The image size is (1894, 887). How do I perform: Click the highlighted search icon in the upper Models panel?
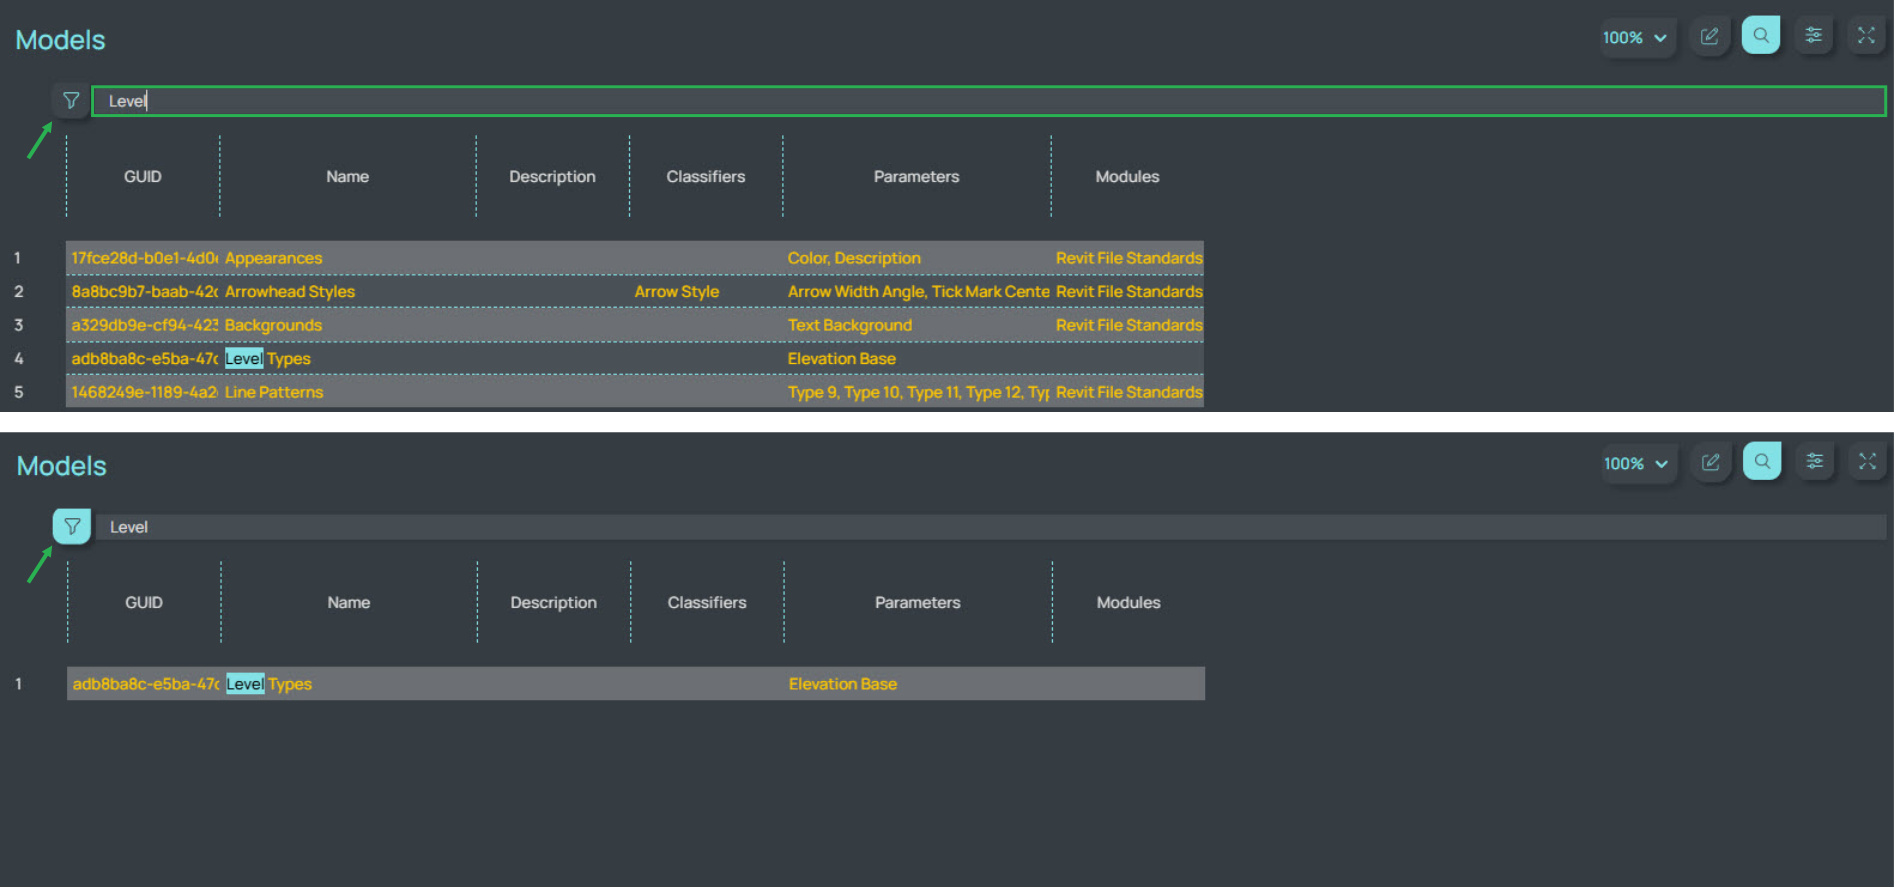pyautogui.click(x=1760, y=36)
